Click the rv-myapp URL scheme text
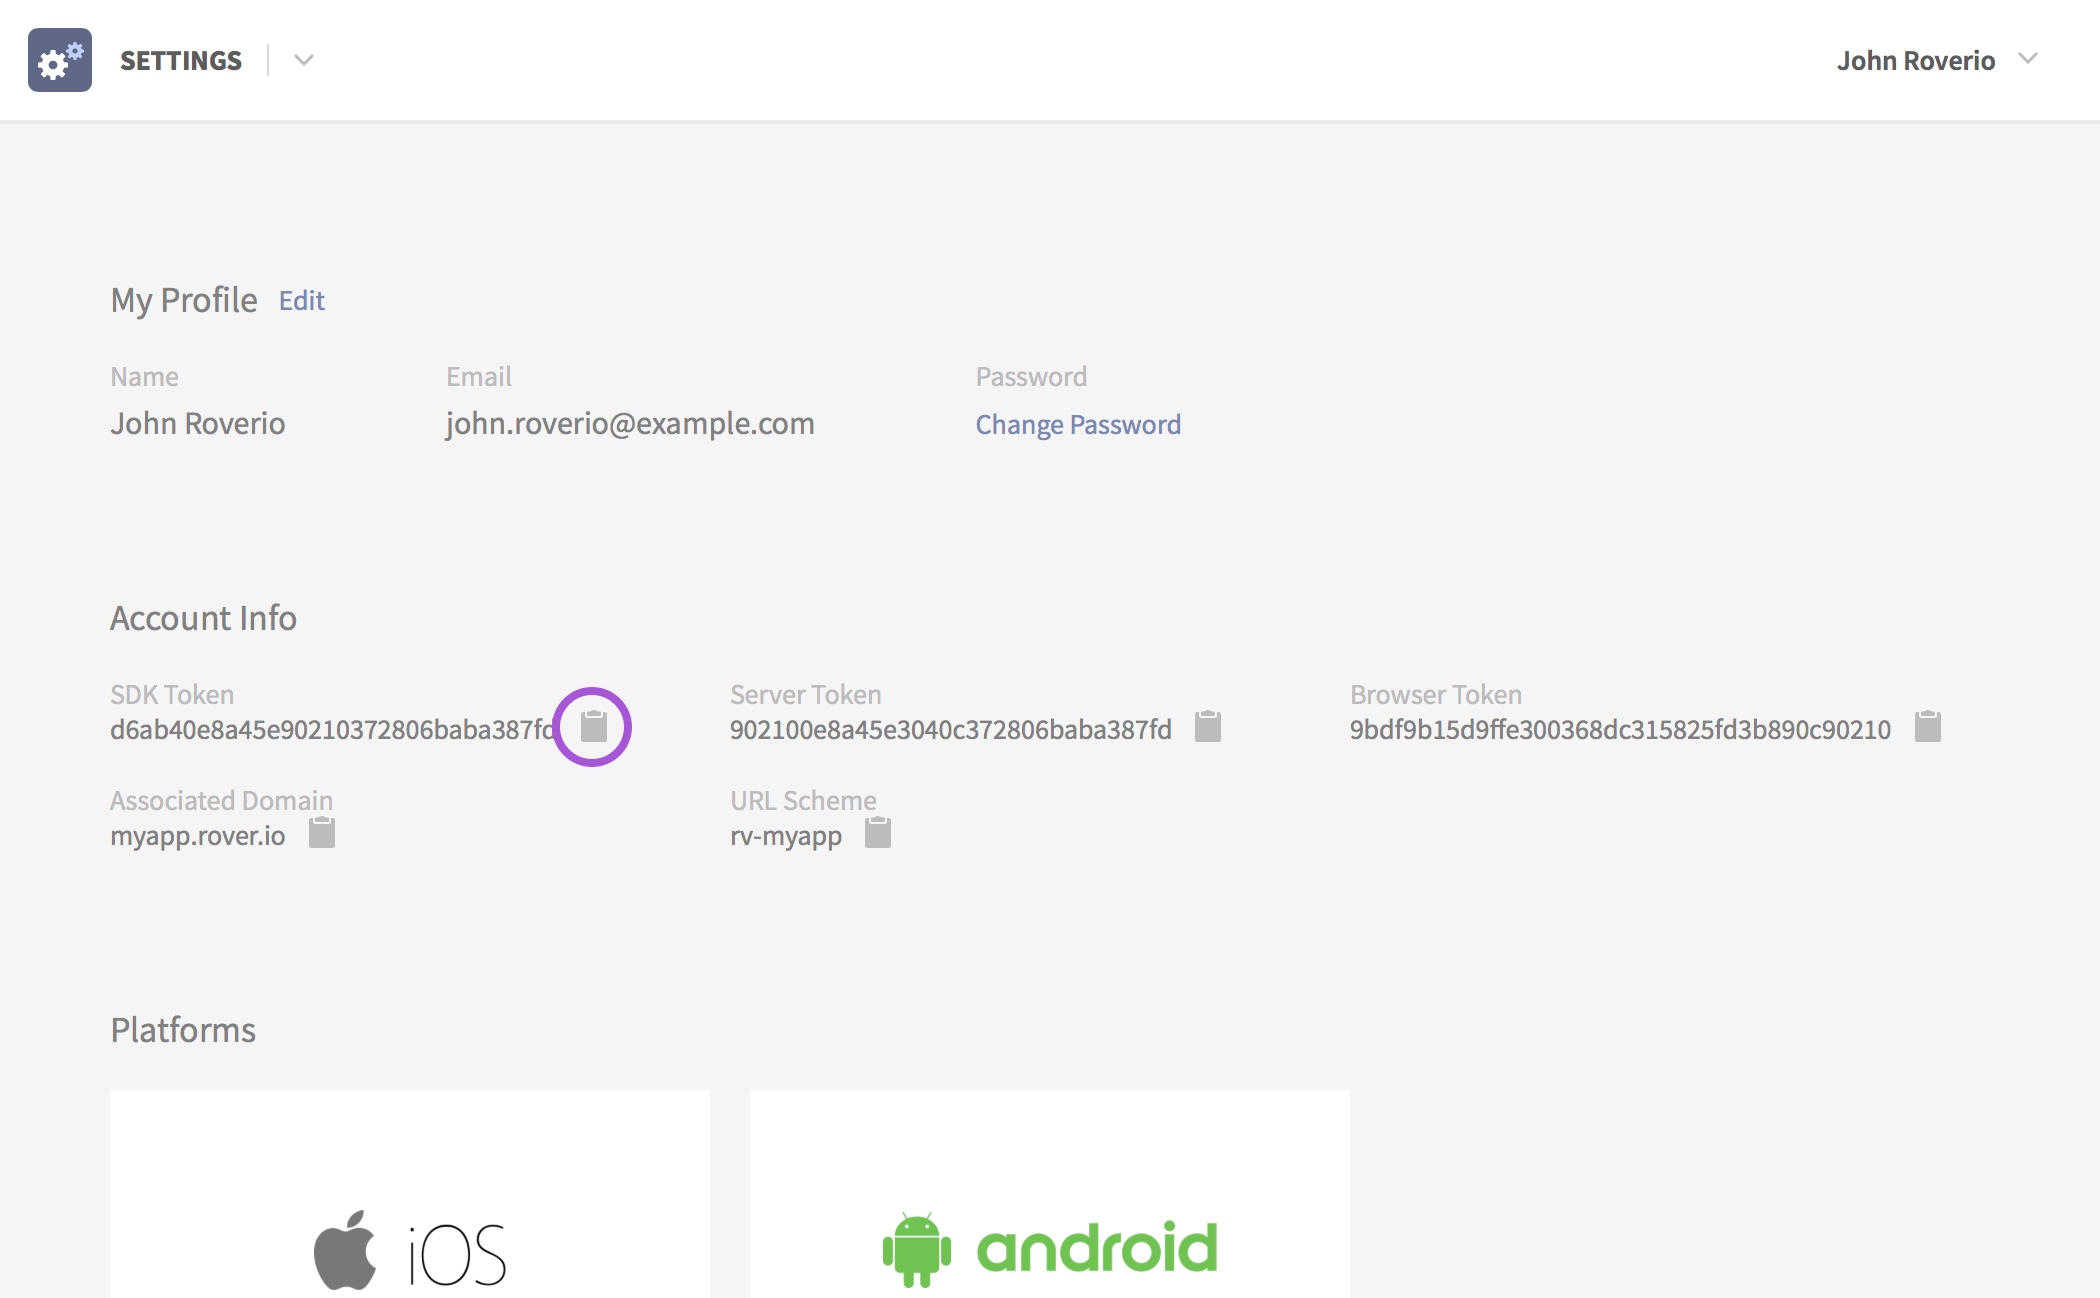Screen dimensions: 2100x1298 tap(786, 836)
